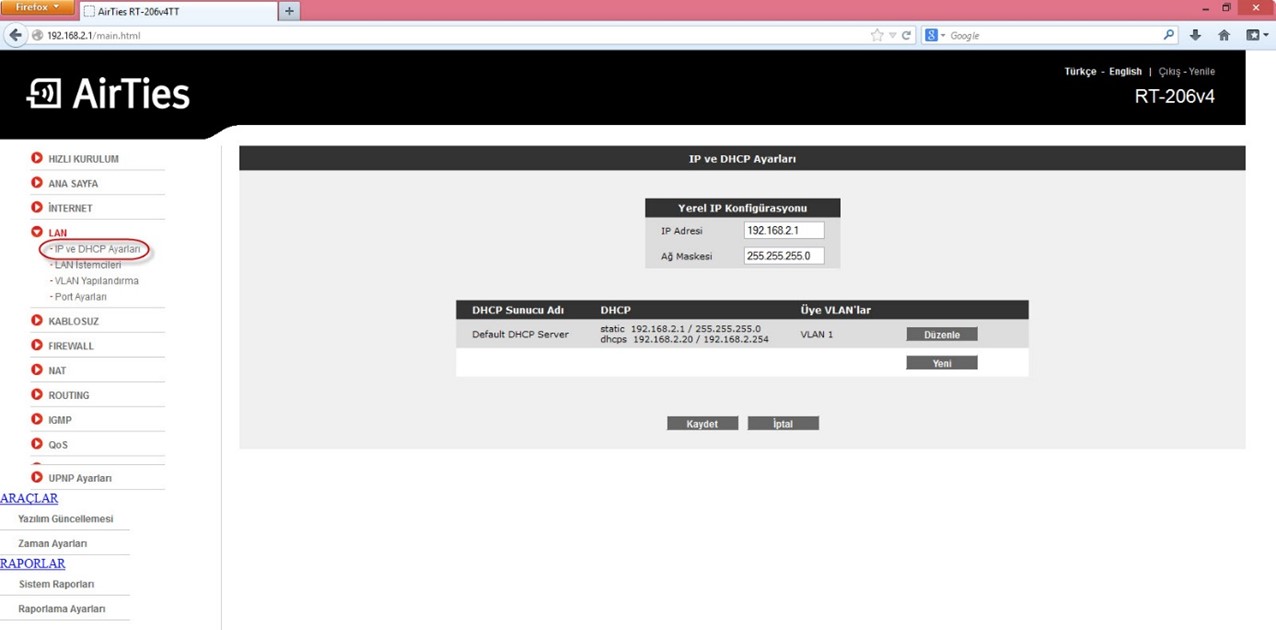Open the Firefox menu button
The image size is (1276, 630).
coord(38,7)
